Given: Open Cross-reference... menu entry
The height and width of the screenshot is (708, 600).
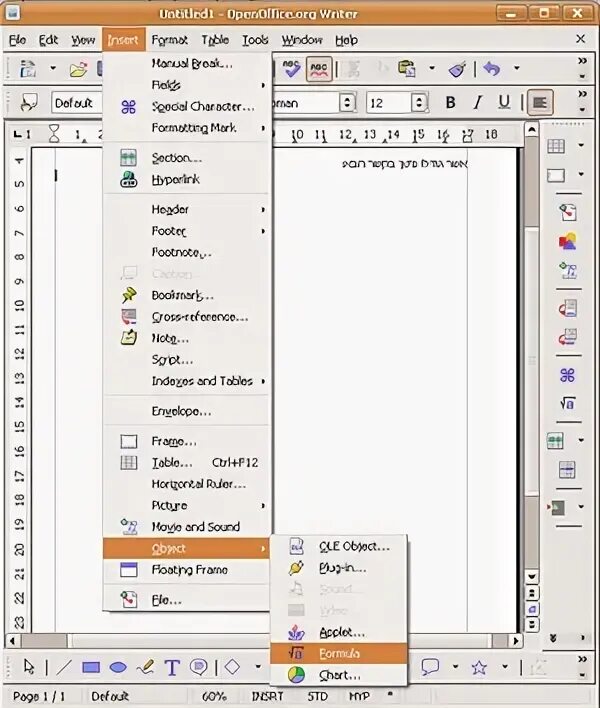Looking at the screenshot, I should [x=187, y=317].
